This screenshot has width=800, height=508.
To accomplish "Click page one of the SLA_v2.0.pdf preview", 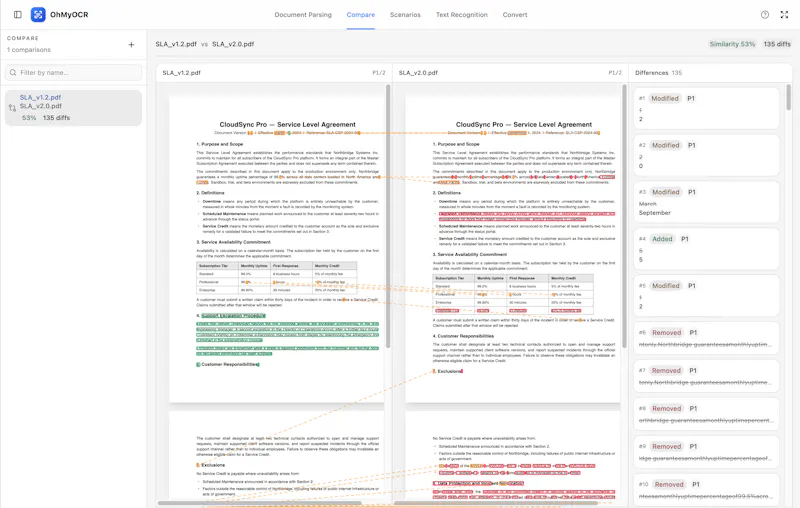I will coord(513,249).
